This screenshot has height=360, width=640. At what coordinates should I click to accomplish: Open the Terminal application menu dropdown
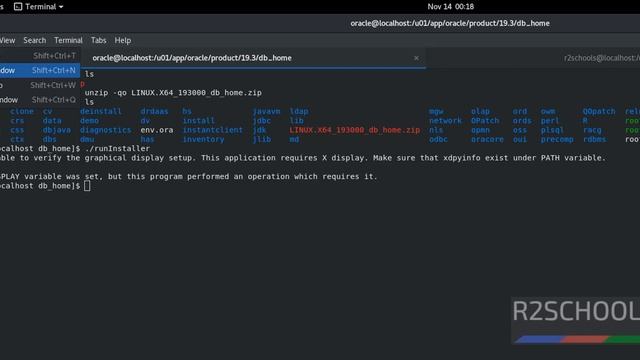click(x=38, y=7)
